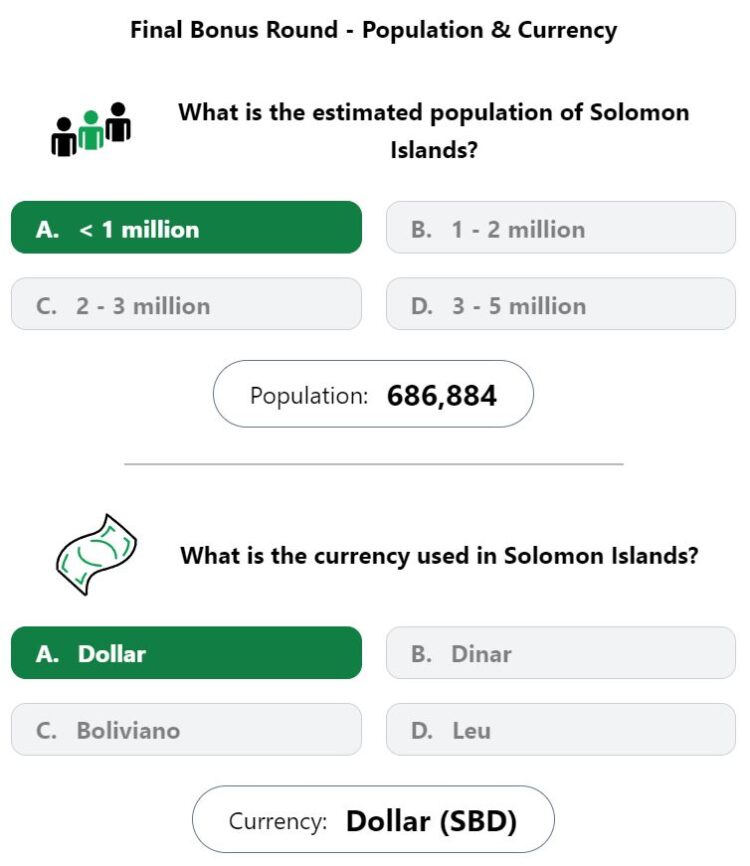Select the Dollar currency answer

pyautogui.click(x=186, y=653)
